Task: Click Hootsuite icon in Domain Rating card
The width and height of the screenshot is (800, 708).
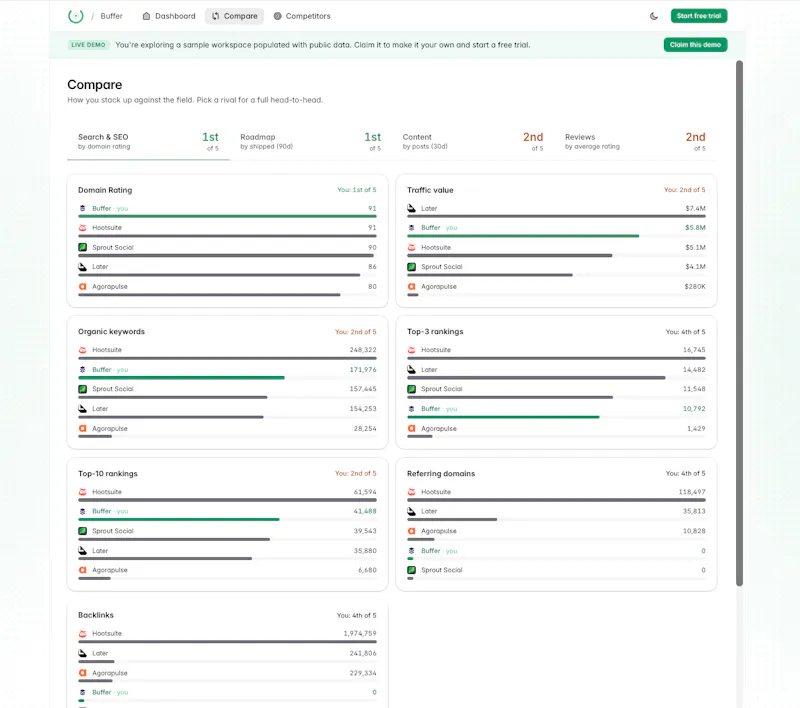Action: tap(82, 227)
